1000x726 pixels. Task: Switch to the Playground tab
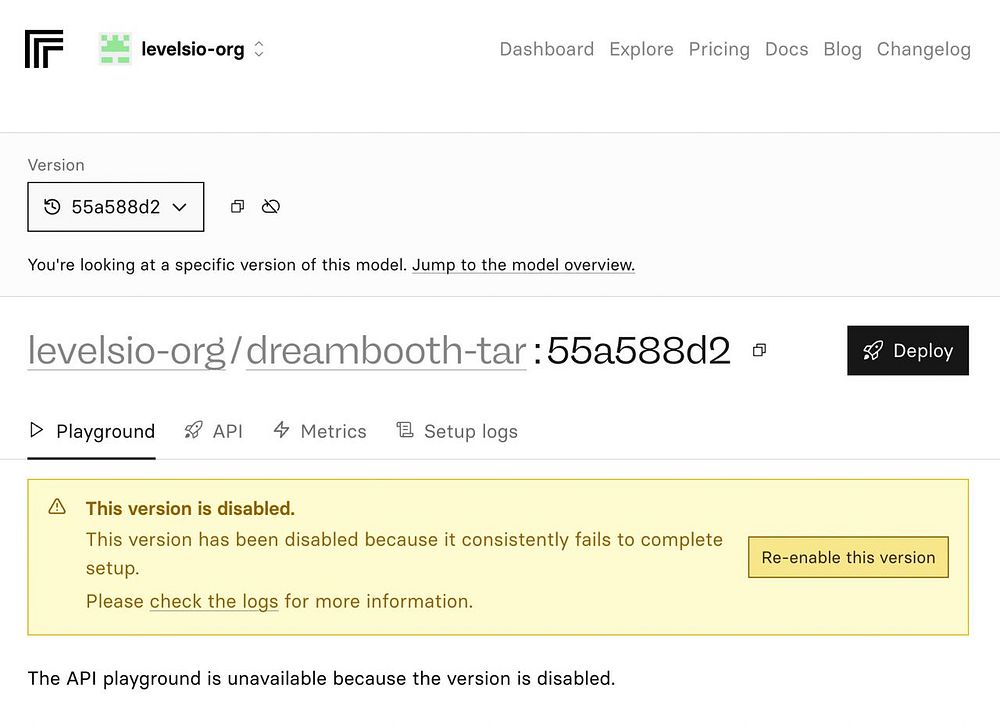pos(92,431)
